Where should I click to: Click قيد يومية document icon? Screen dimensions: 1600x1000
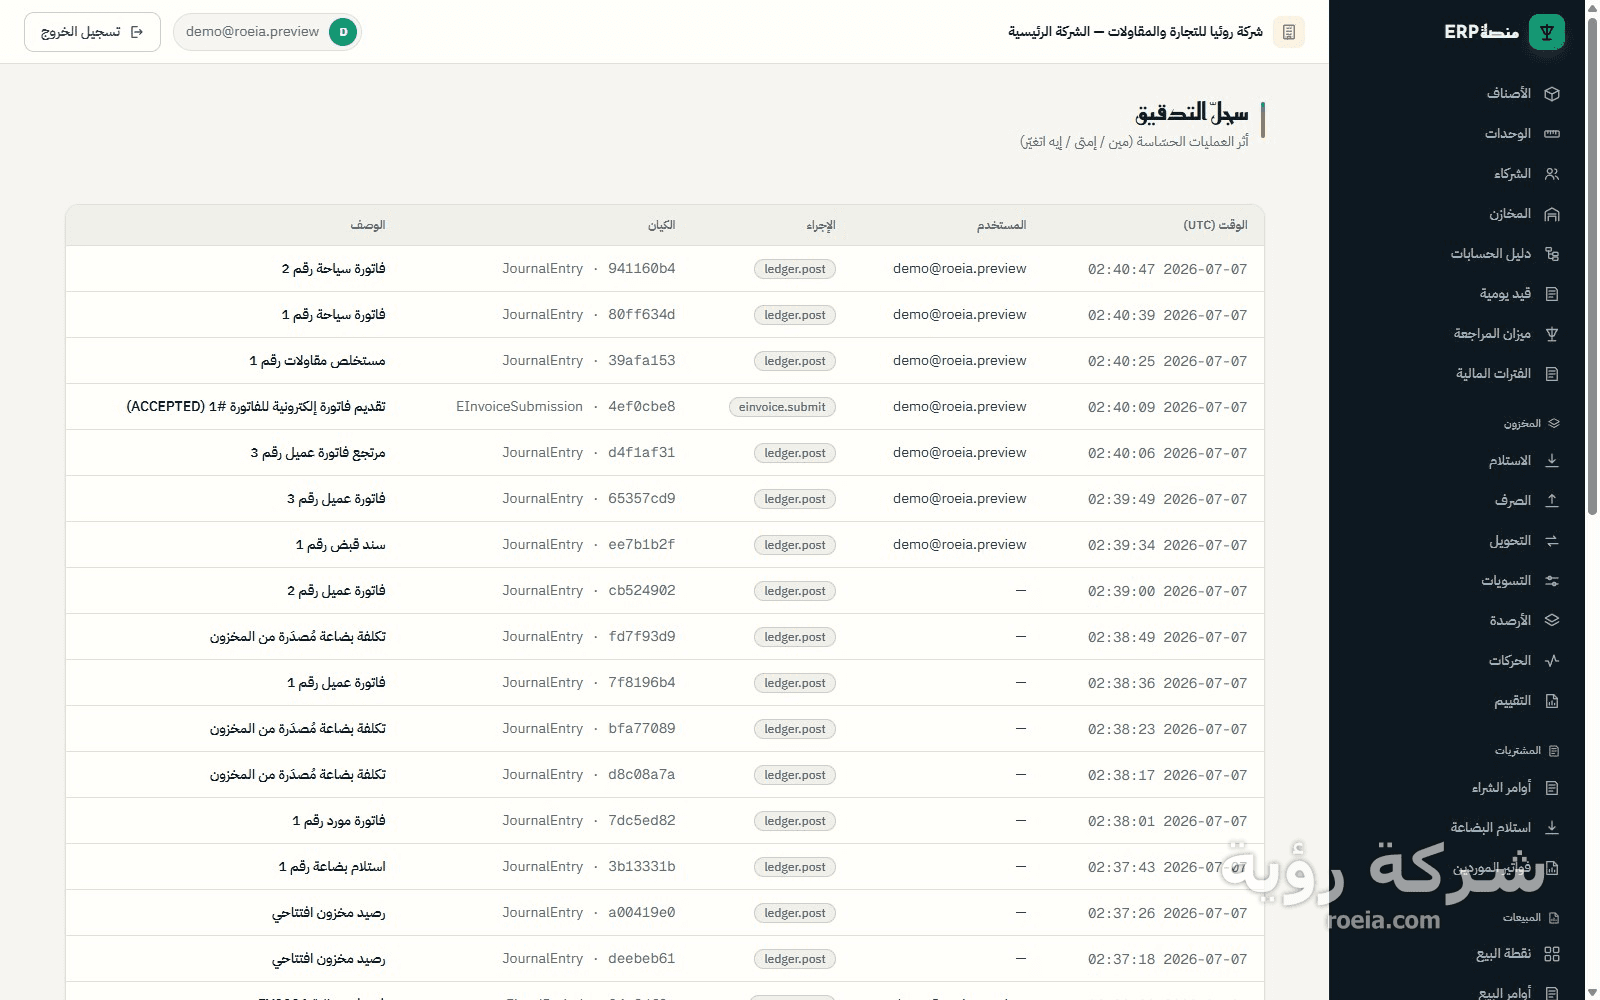click(x=1552, y=294)
